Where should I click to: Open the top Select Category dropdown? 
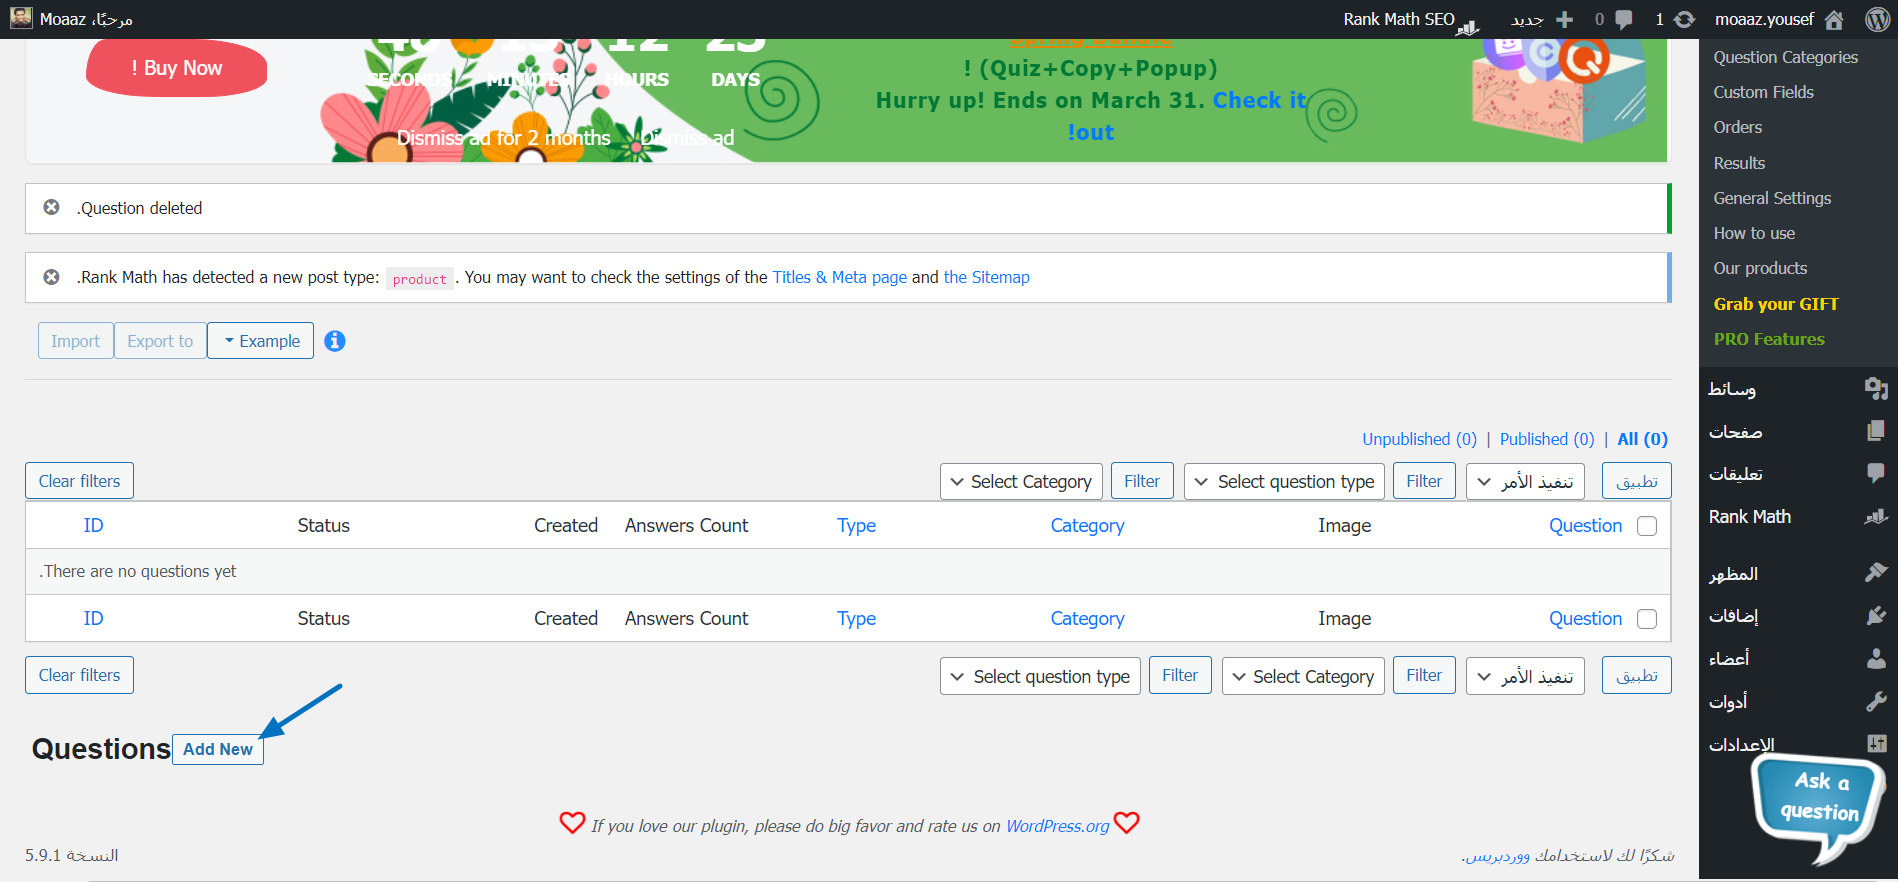pos(1021,481)
